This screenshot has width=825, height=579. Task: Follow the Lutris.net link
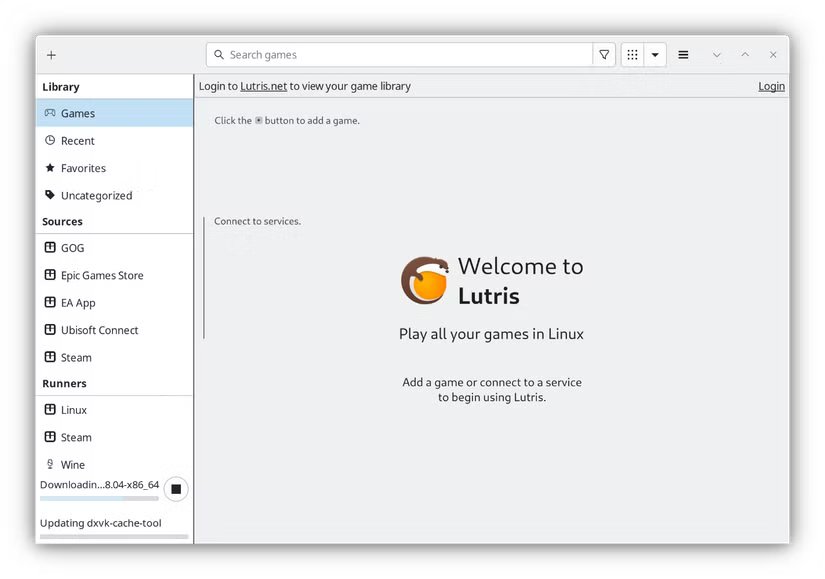[264, 86]
